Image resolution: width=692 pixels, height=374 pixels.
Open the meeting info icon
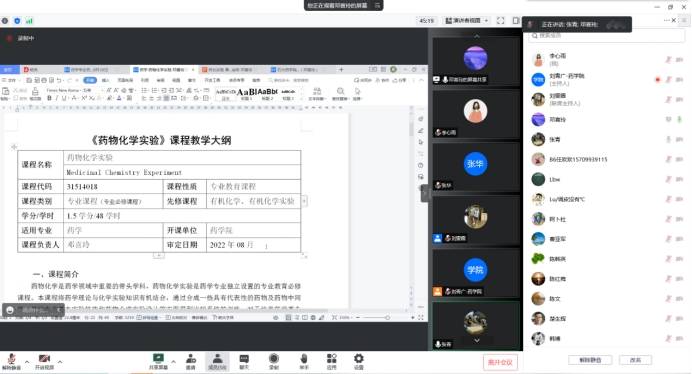[x=5, y=21]
